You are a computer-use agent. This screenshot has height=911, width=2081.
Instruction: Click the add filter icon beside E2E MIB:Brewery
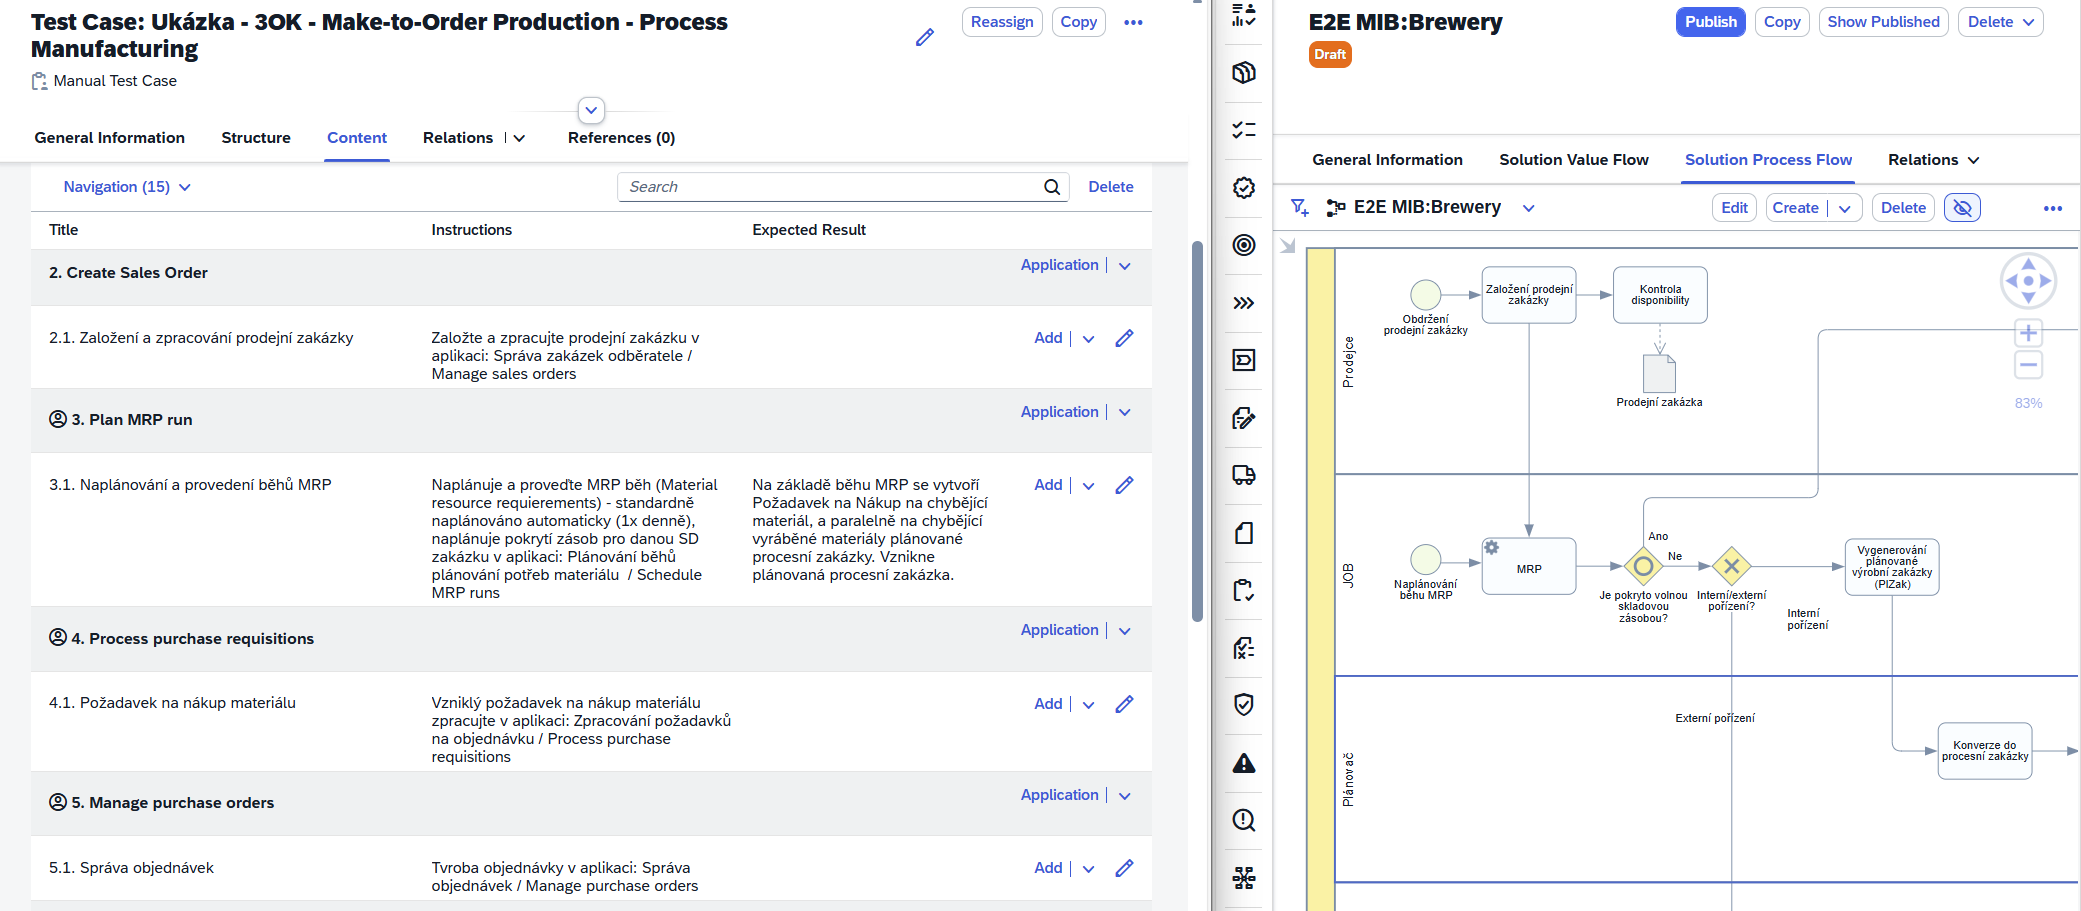pos(1299,207)
